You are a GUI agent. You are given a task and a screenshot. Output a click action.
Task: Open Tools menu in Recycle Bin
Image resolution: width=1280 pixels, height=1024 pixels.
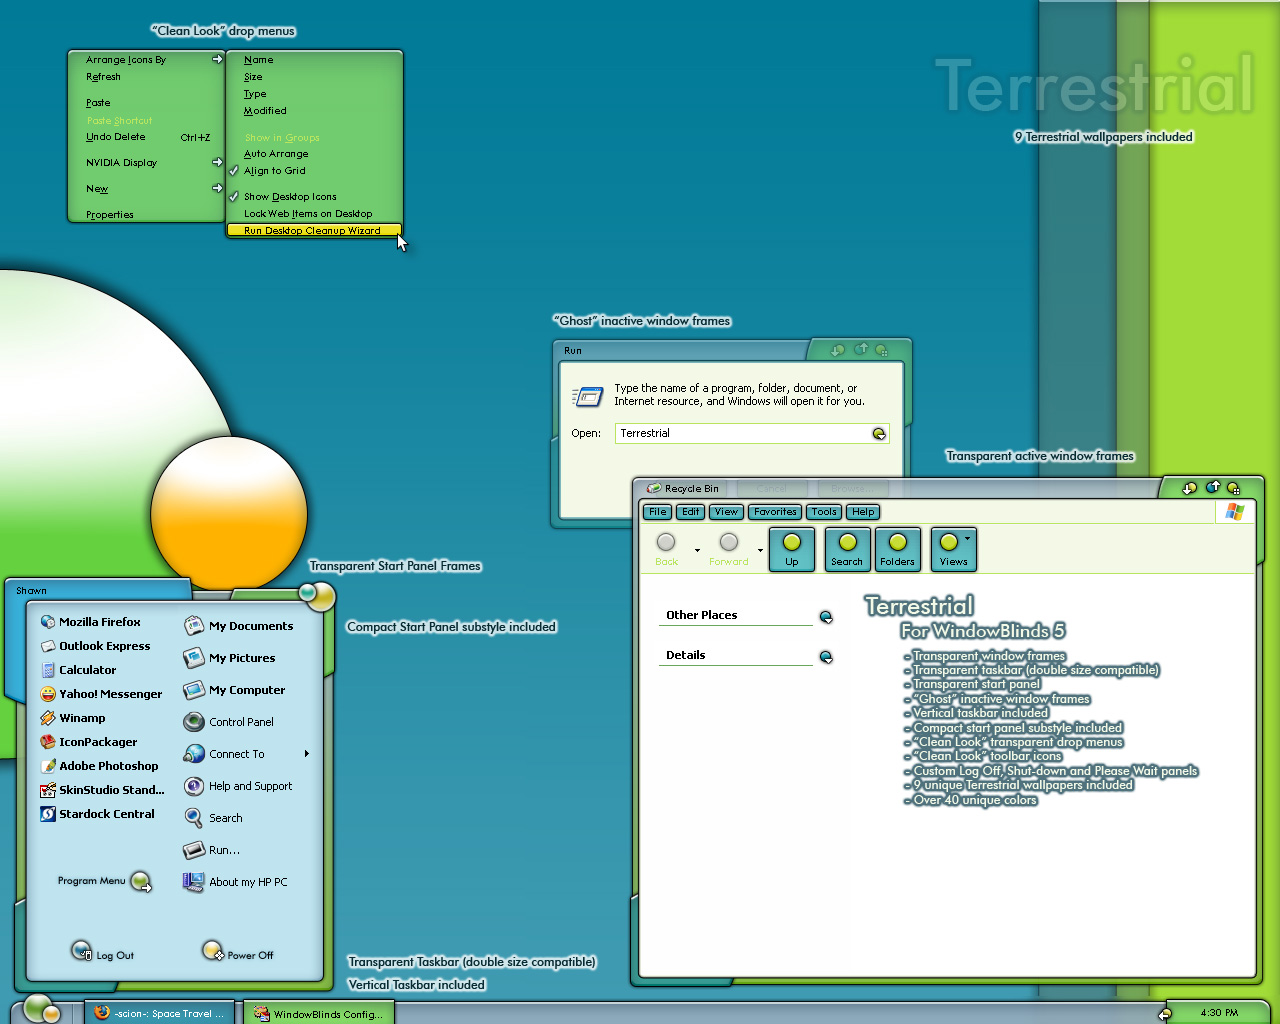click(824, 512)
